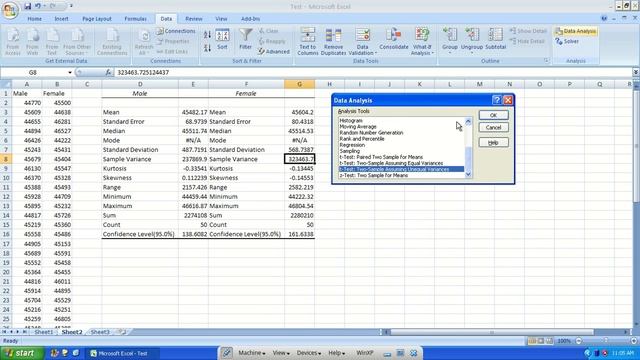The width and height of the screenshot is (640, 360).
Task: Cancel the Data Analysis dialog
Action: [493, 127]
